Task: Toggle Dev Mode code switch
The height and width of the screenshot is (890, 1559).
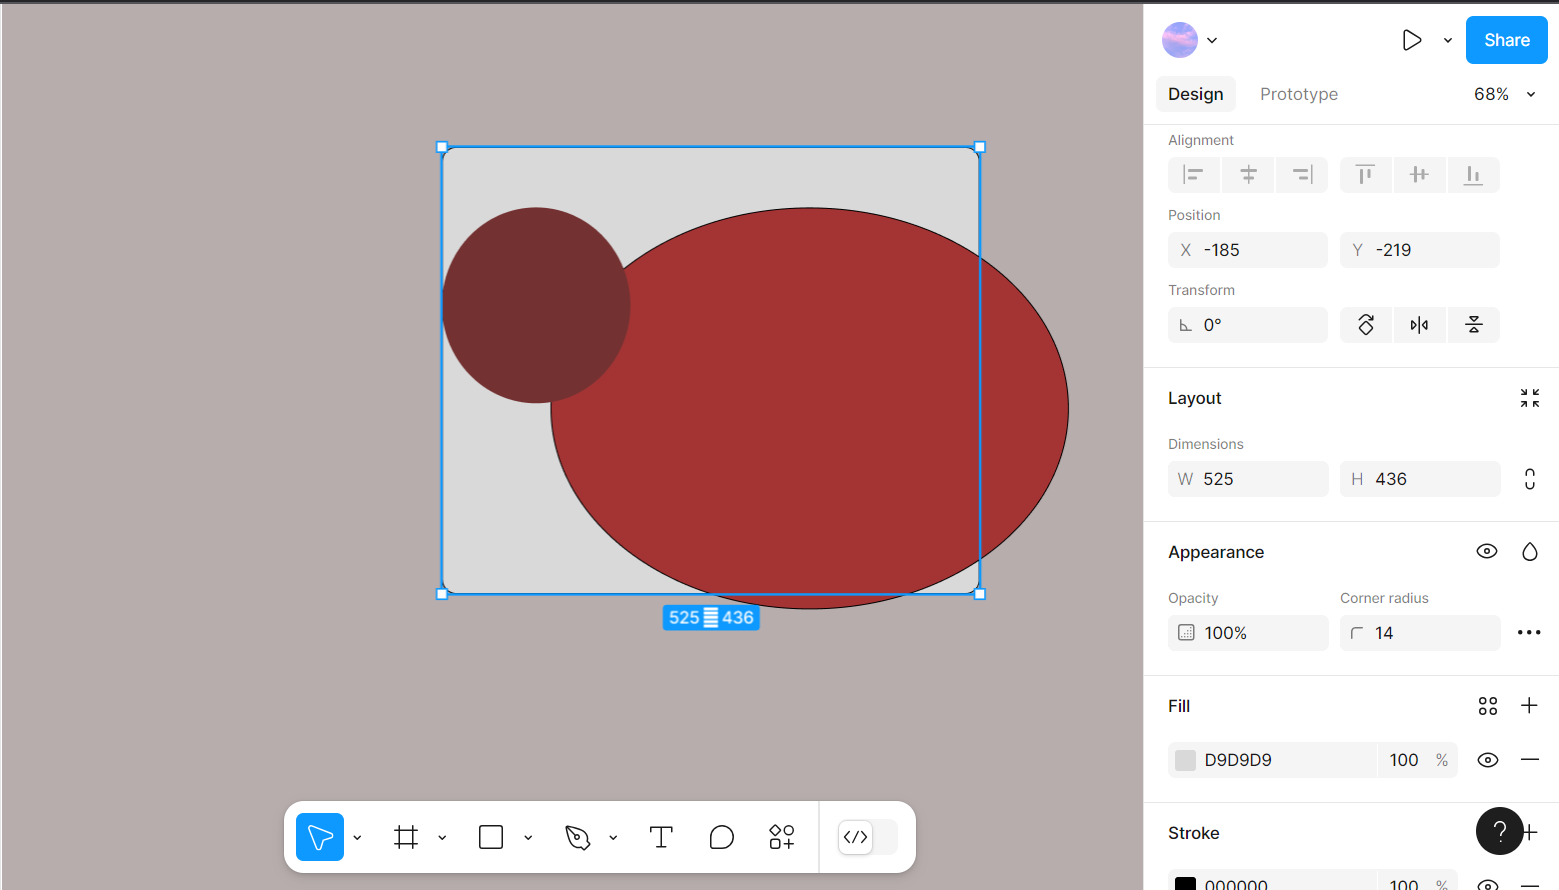Action: pos(866,837)
